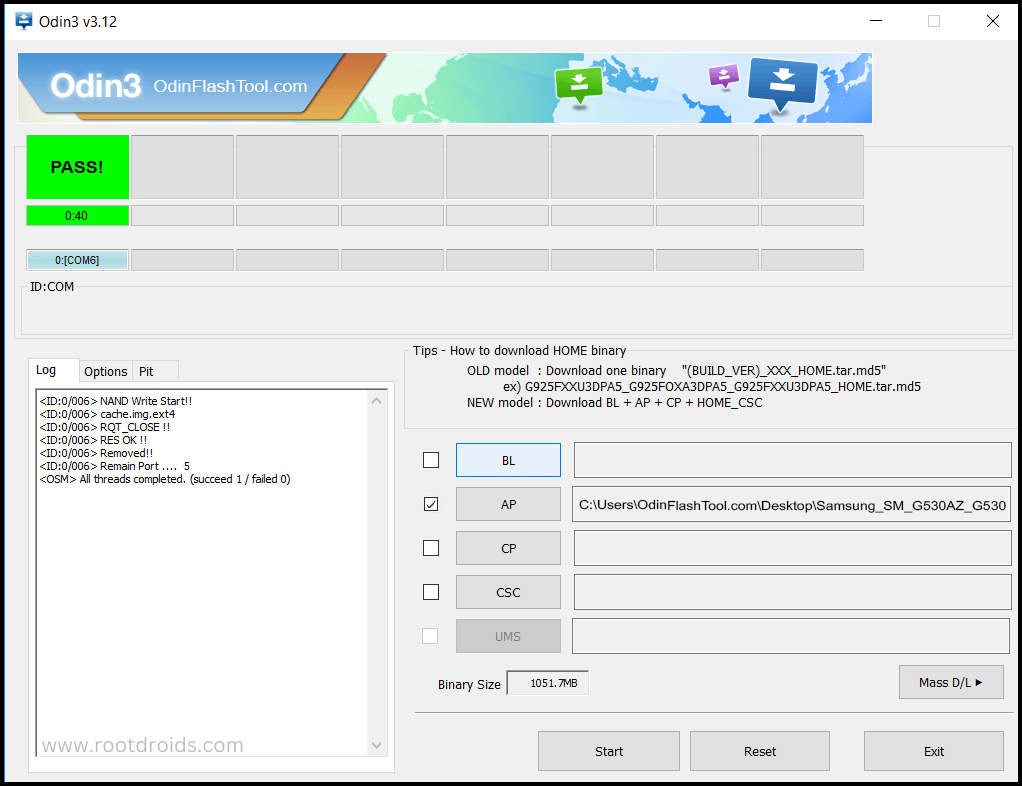This screenshot has width=1022, height=786.
Task: Click the green download icon in banner
Action: [x=578, y=86]
